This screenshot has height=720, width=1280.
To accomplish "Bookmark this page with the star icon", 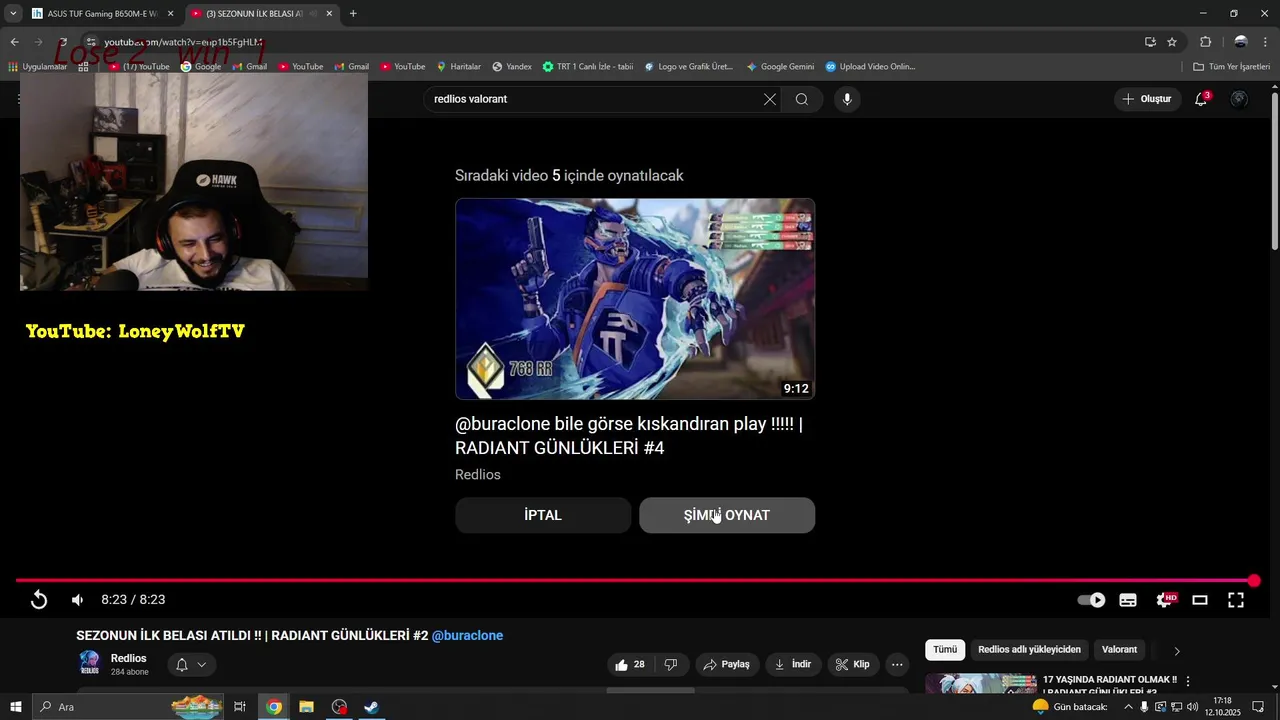I will pos(1172,42).
